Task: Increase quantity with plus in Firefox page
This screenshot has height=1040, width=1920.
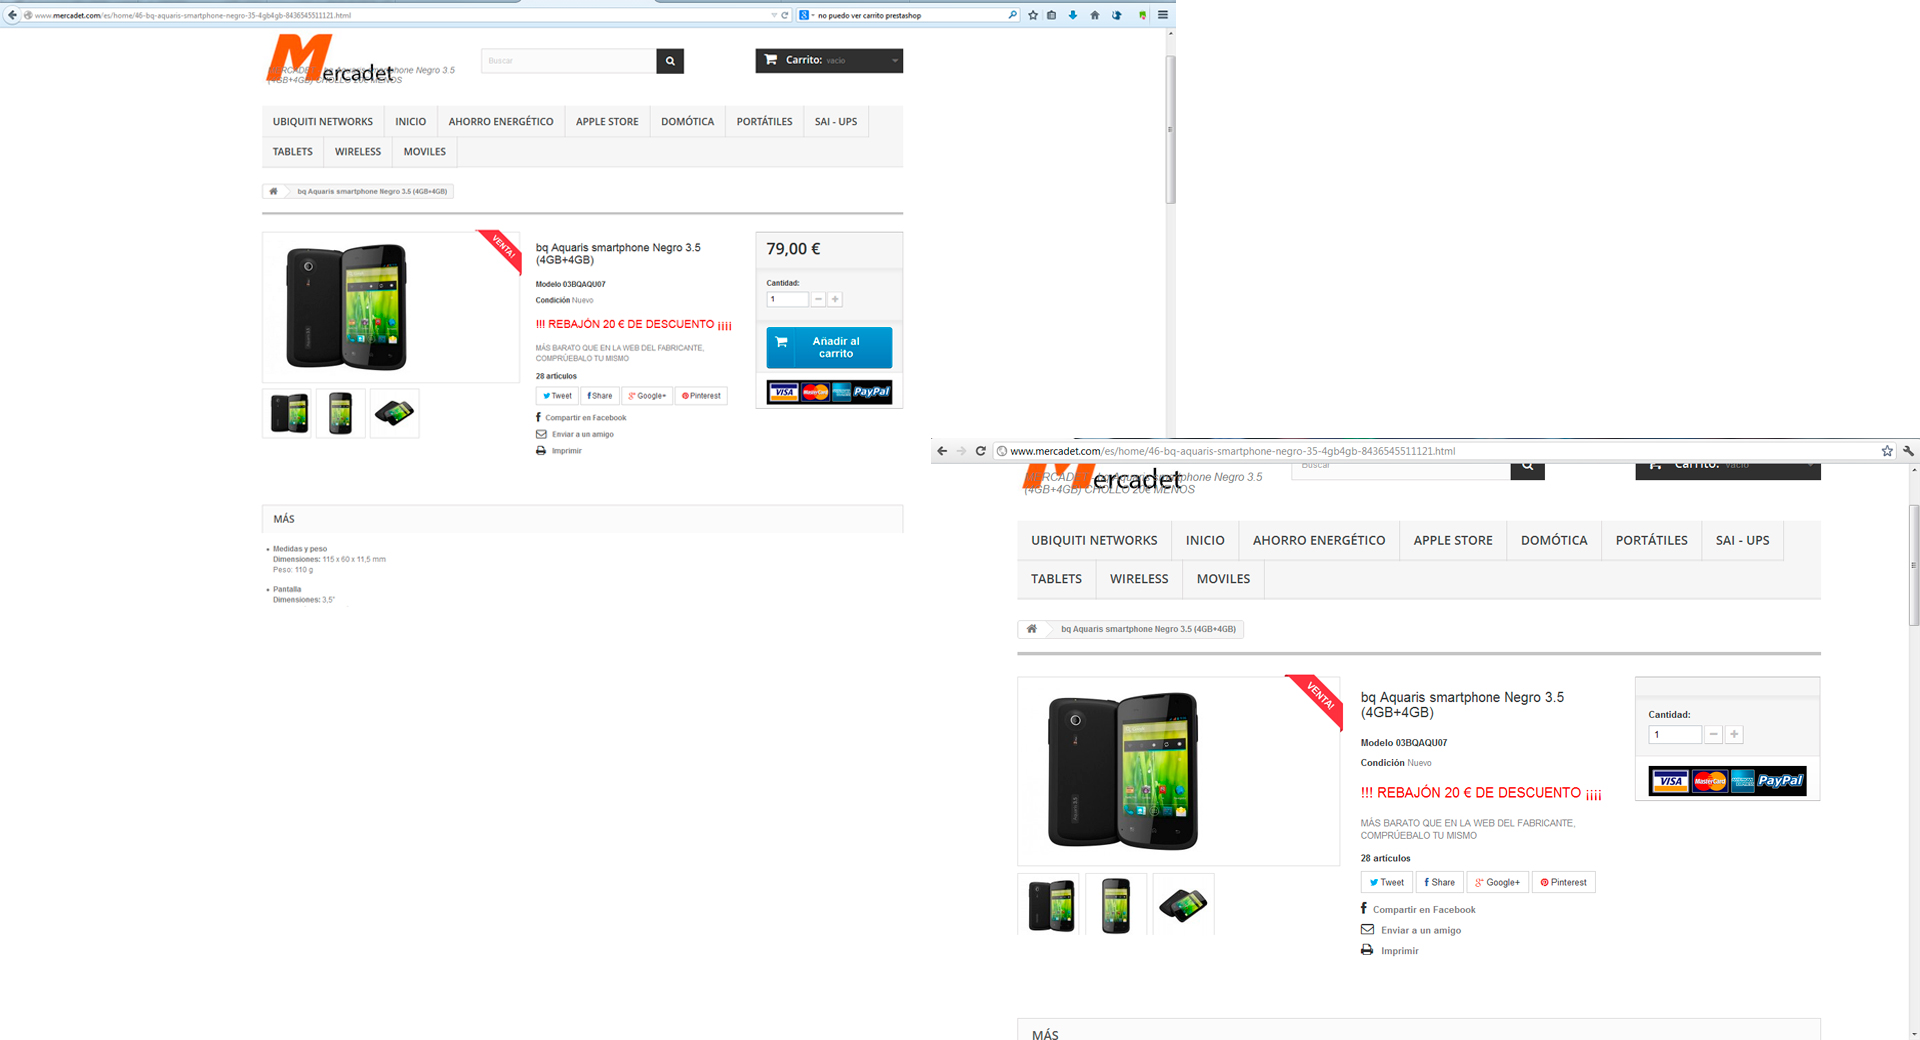Action: [x=835, y=299]
